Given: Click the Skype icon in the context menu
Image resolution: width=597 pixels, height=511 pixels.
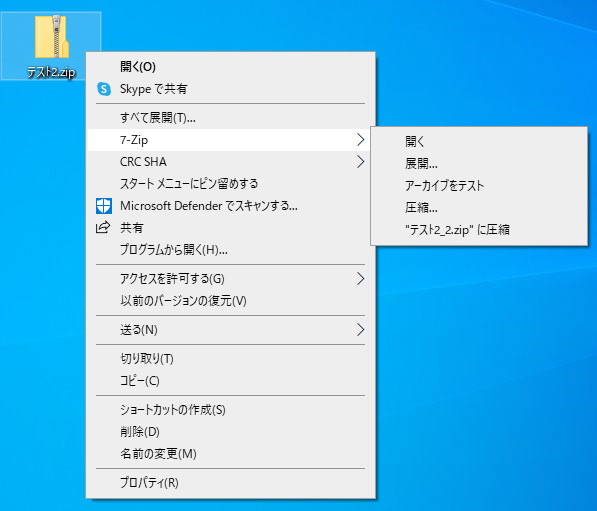Looking at the screenshot, I should pos(104,89).
